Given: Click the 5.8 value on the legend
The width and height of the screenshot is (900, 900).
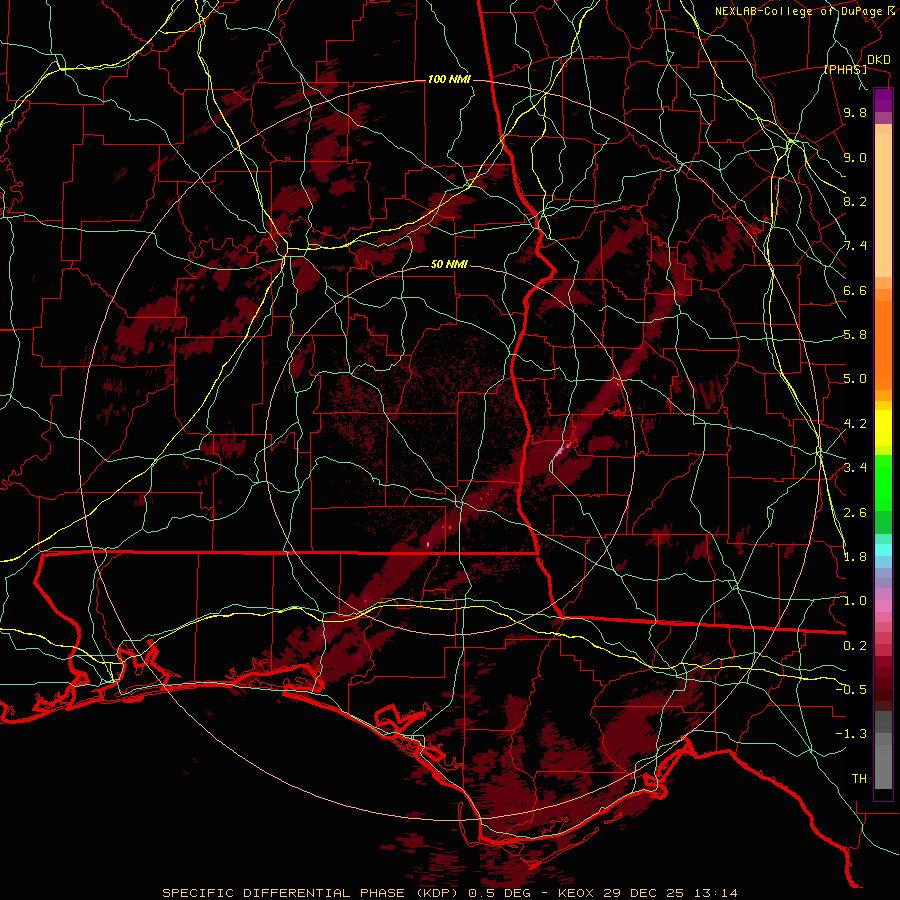Looking at the screenshot, I should 855,335.
